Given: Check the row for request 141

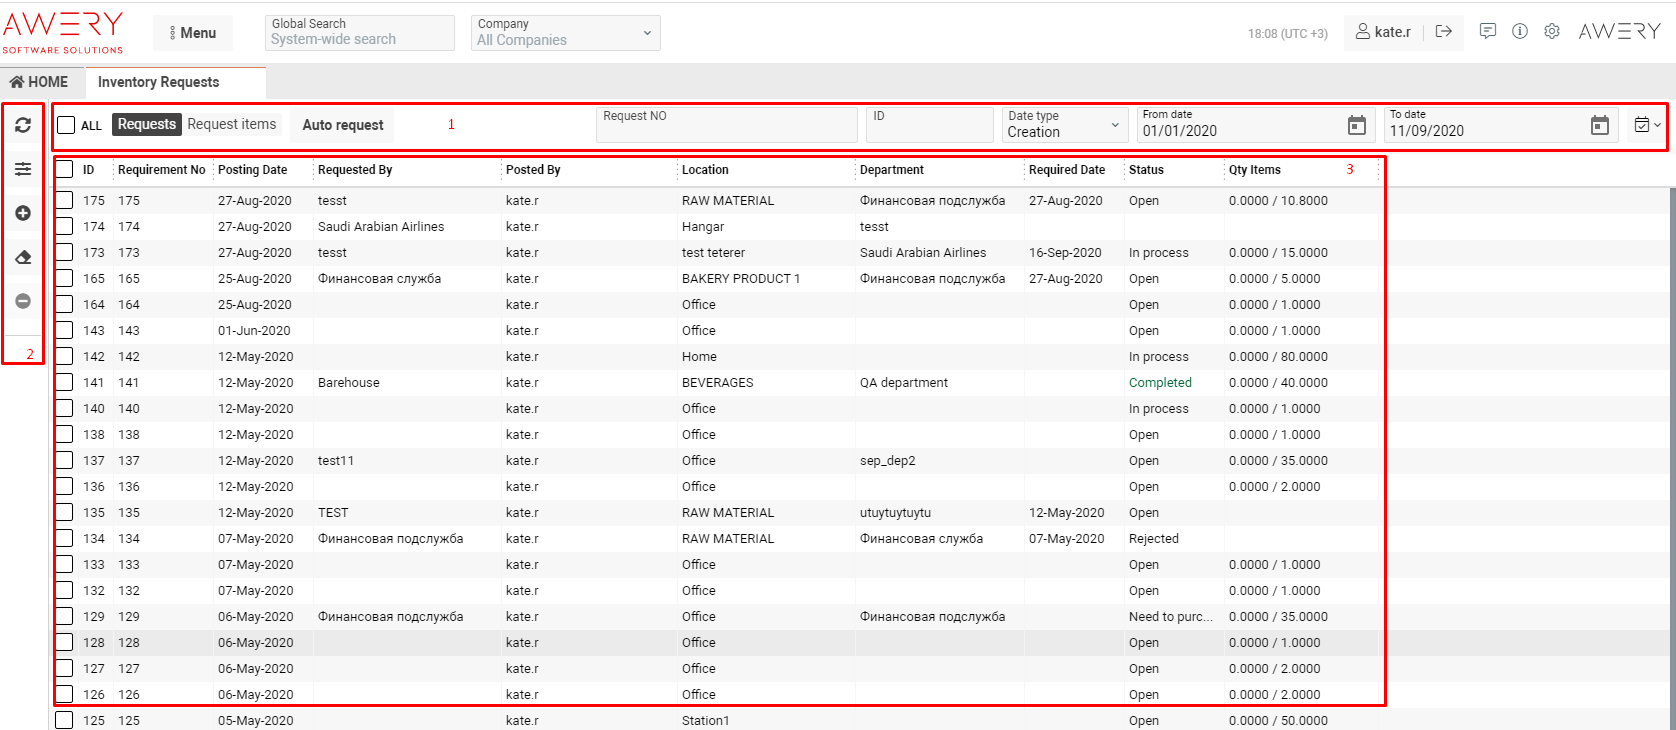Looking at the screenshot, I should (x=65, y=382).
